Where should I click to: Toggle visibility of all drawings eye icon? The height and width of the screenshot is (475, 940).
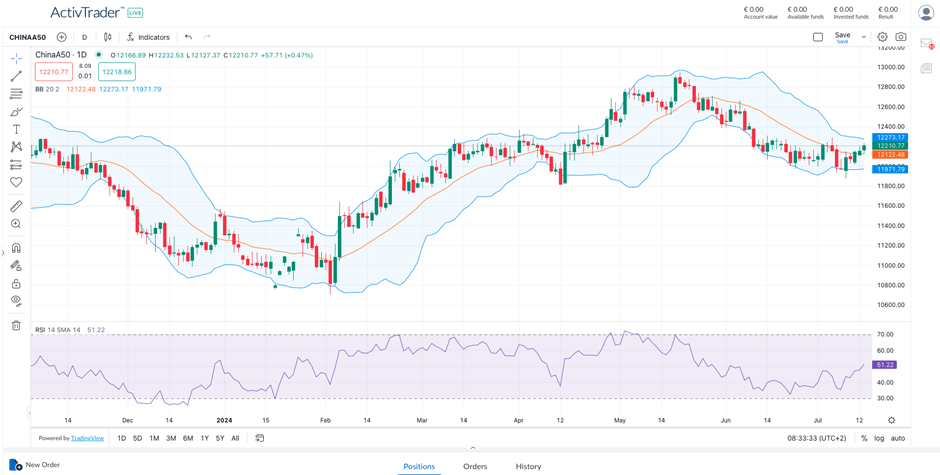coord(16,300)
